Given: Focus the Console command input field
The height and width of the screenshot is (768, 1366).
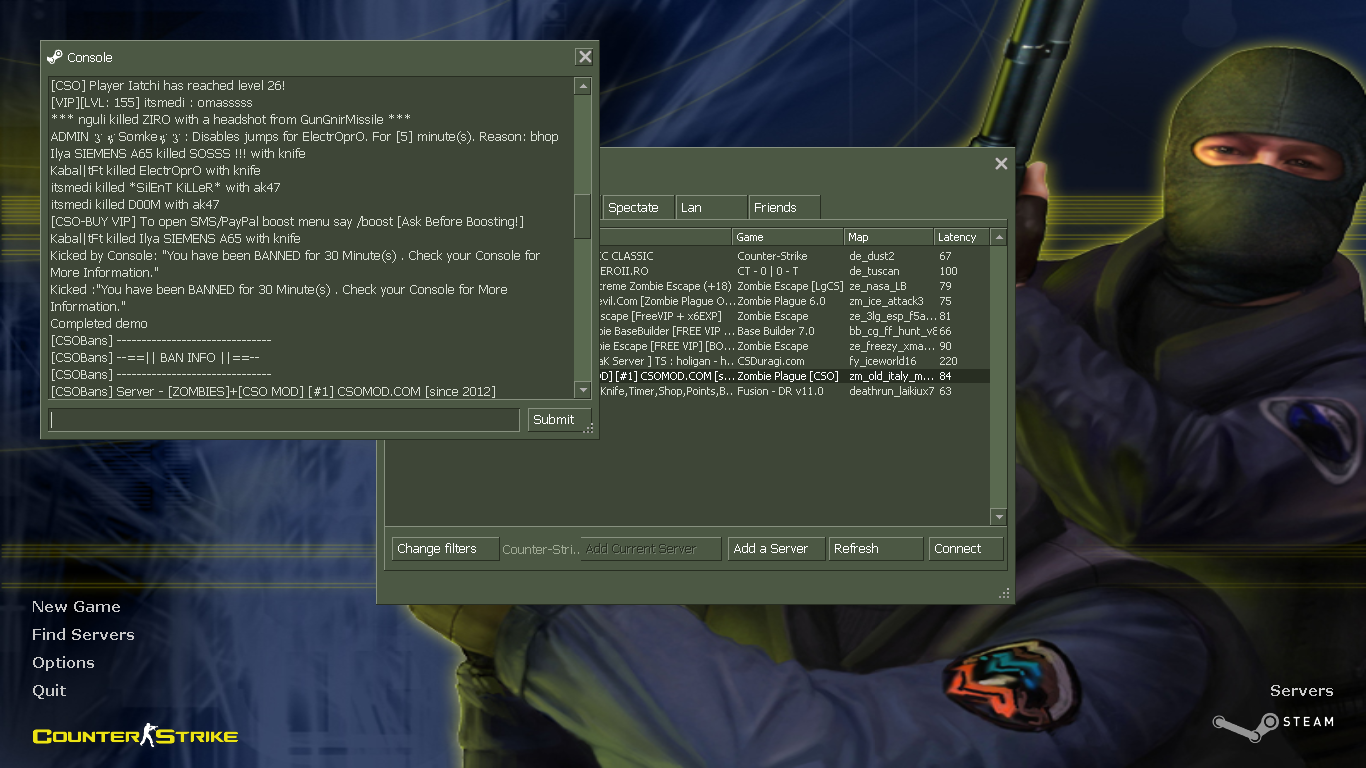Looking at the screenshot, I should [284, 420].
